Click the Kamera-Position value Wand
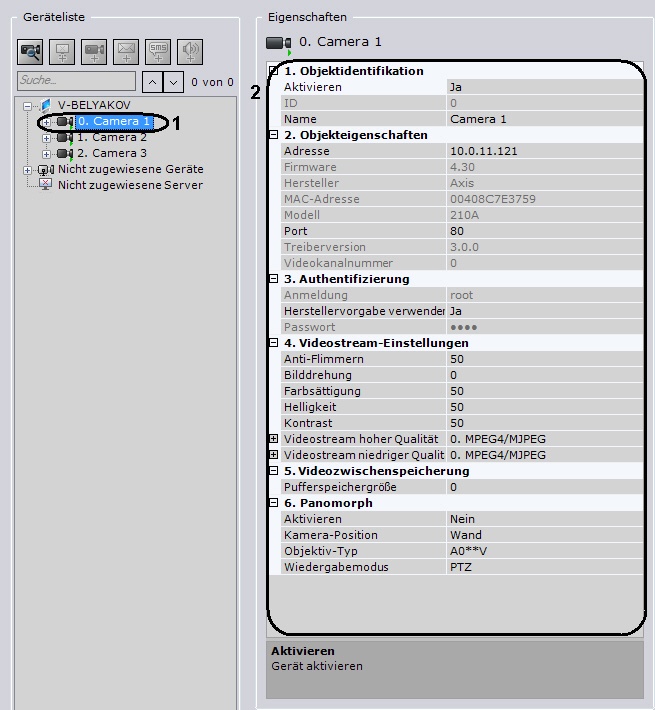 (545, 535)
